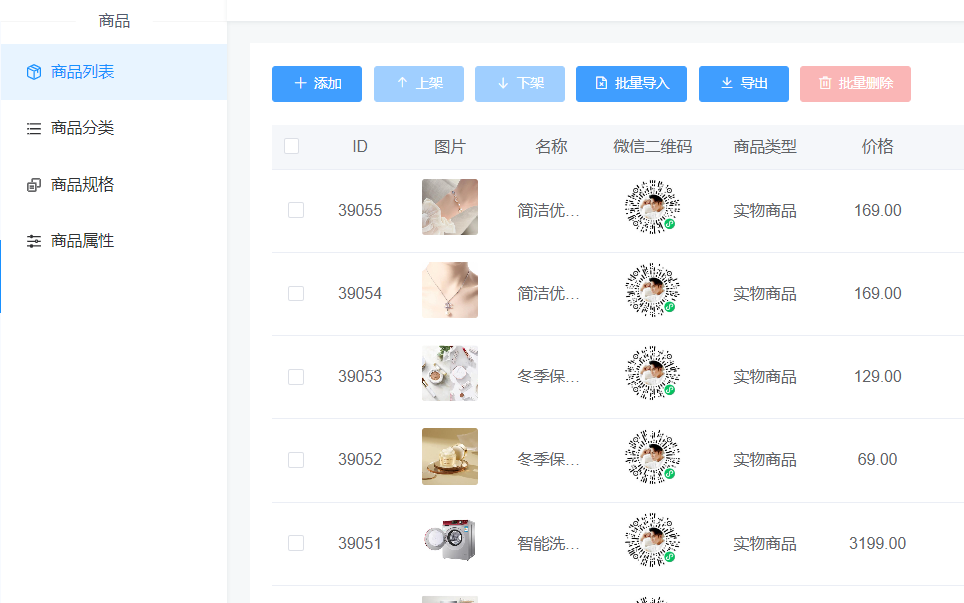Toggle the select-all header checkbox

[x=291, y=146]
